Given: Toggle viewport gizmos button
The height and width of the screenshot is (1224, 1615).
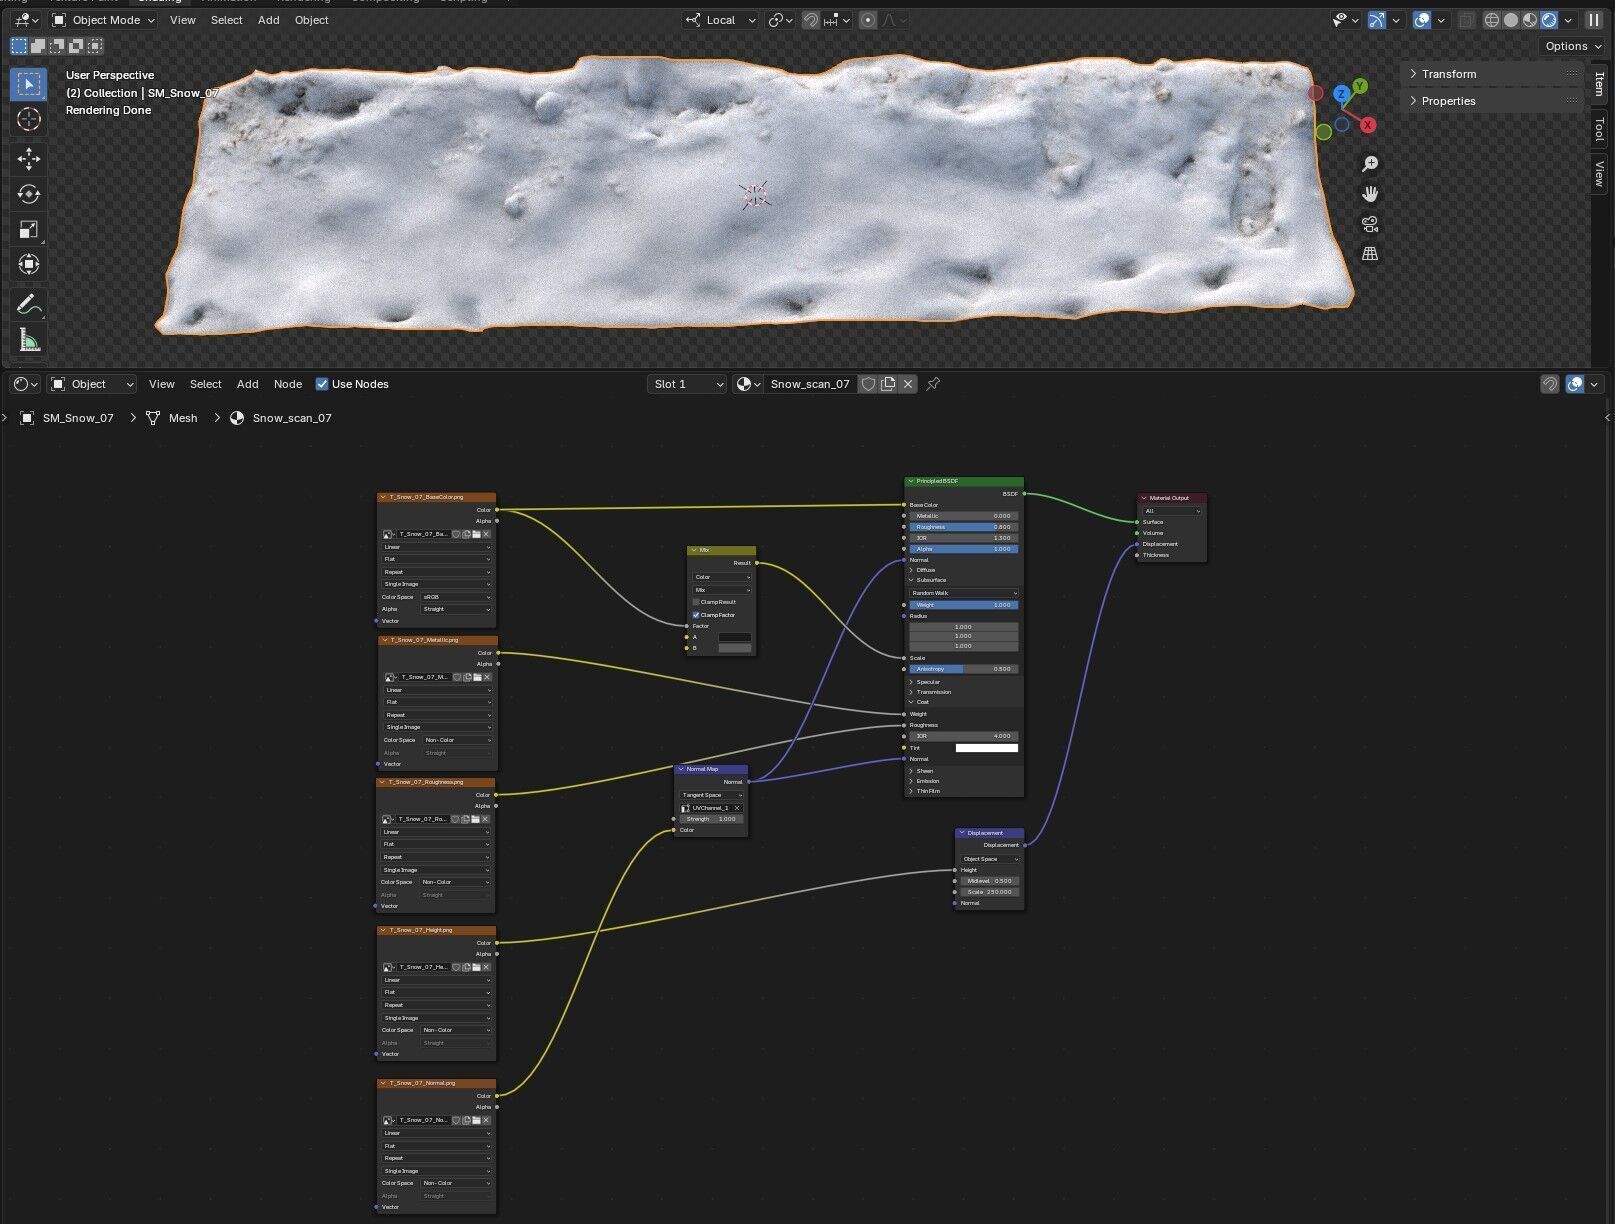Looking at the screenshot, I should (1377, 20).
